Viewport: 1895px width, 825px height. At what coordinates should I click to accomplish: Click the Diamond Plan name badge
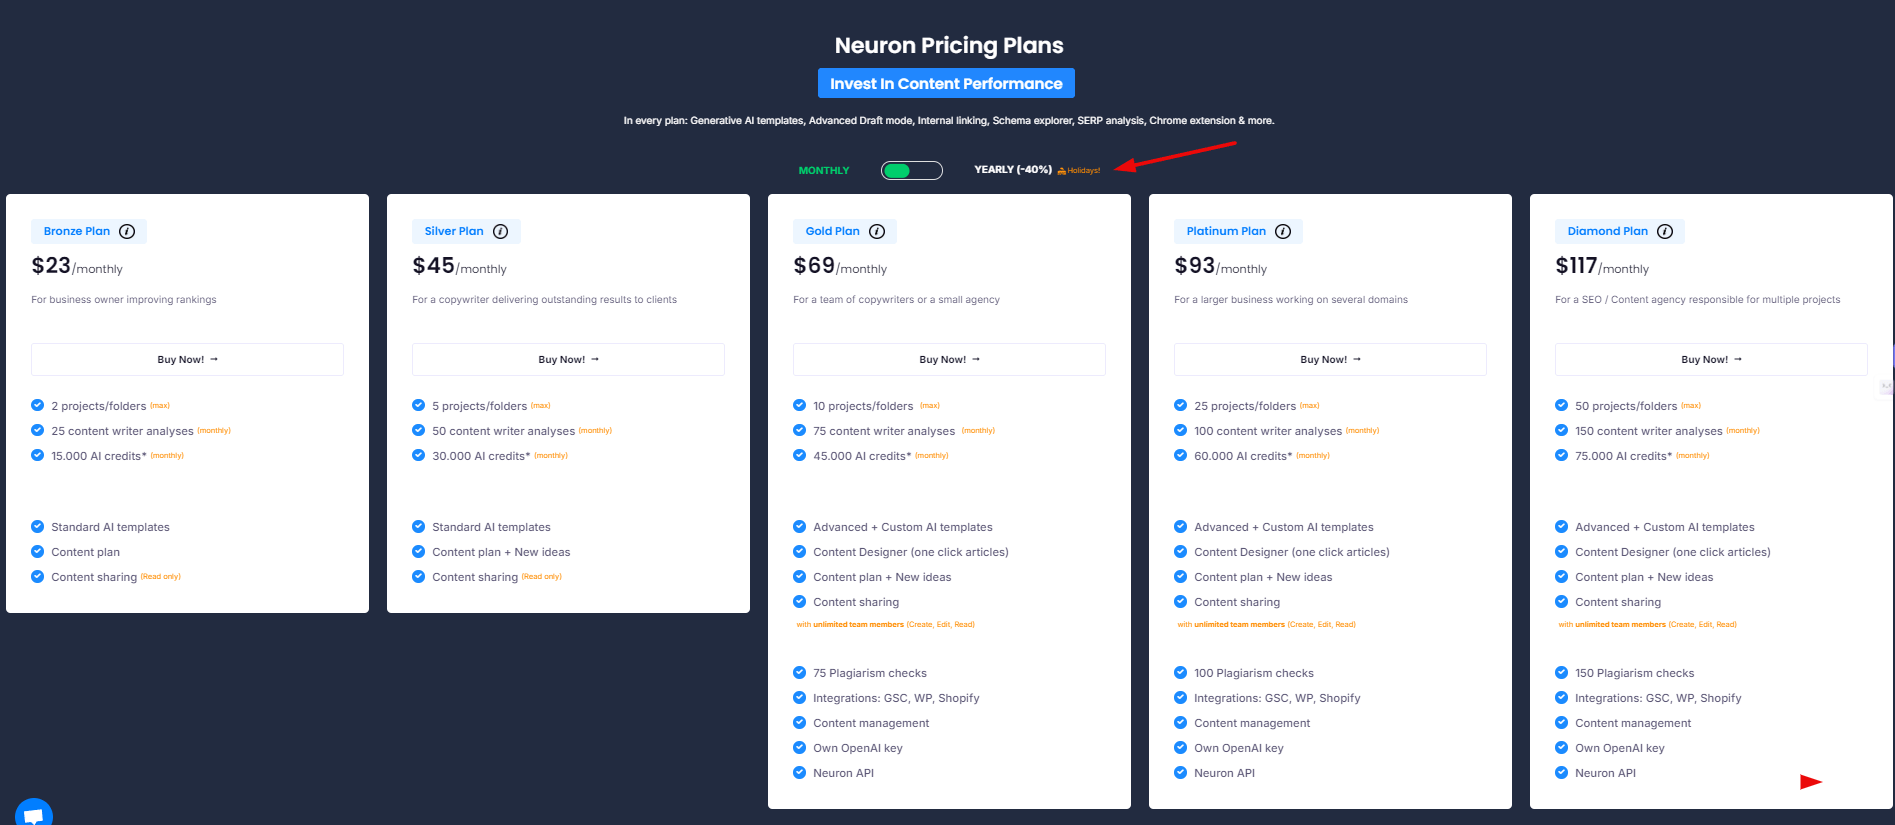click(1607, 232)
